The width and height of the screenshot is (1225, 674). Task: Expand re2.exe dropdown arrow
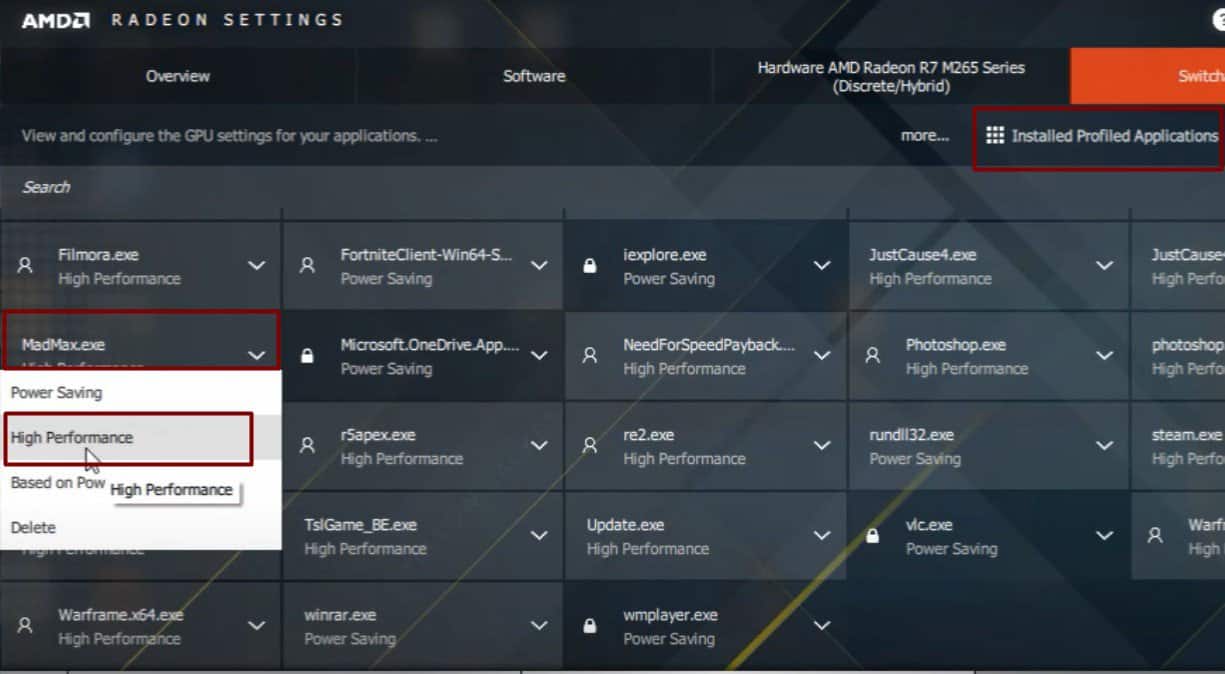822,446
